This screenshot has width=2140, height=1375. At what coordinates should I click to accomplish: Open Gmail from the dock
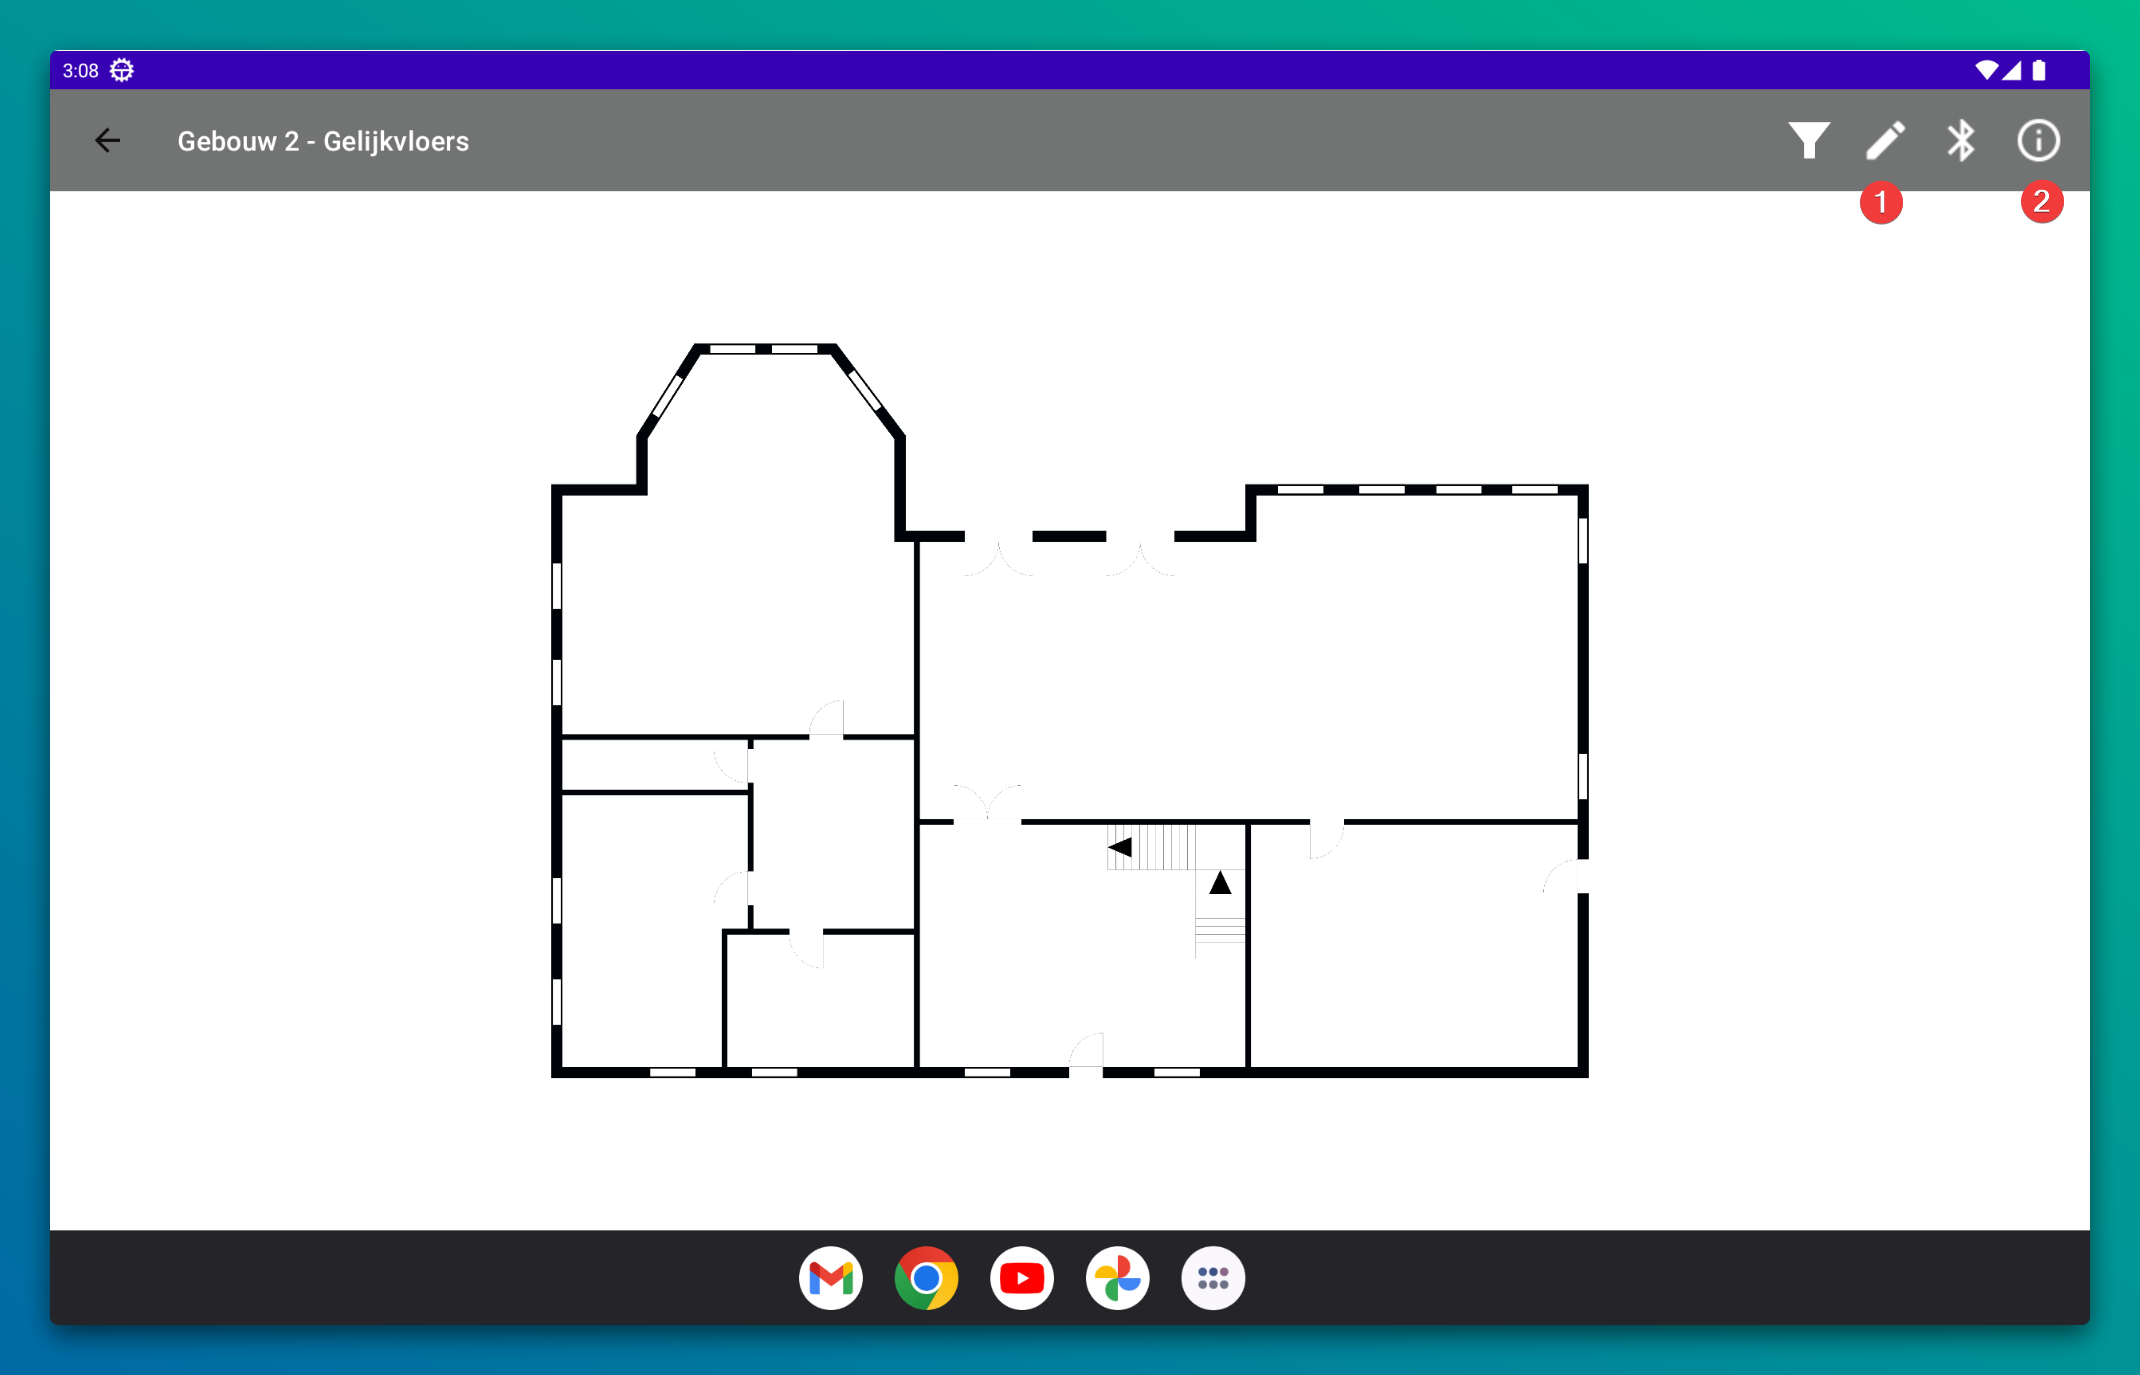click(830, 1278)
